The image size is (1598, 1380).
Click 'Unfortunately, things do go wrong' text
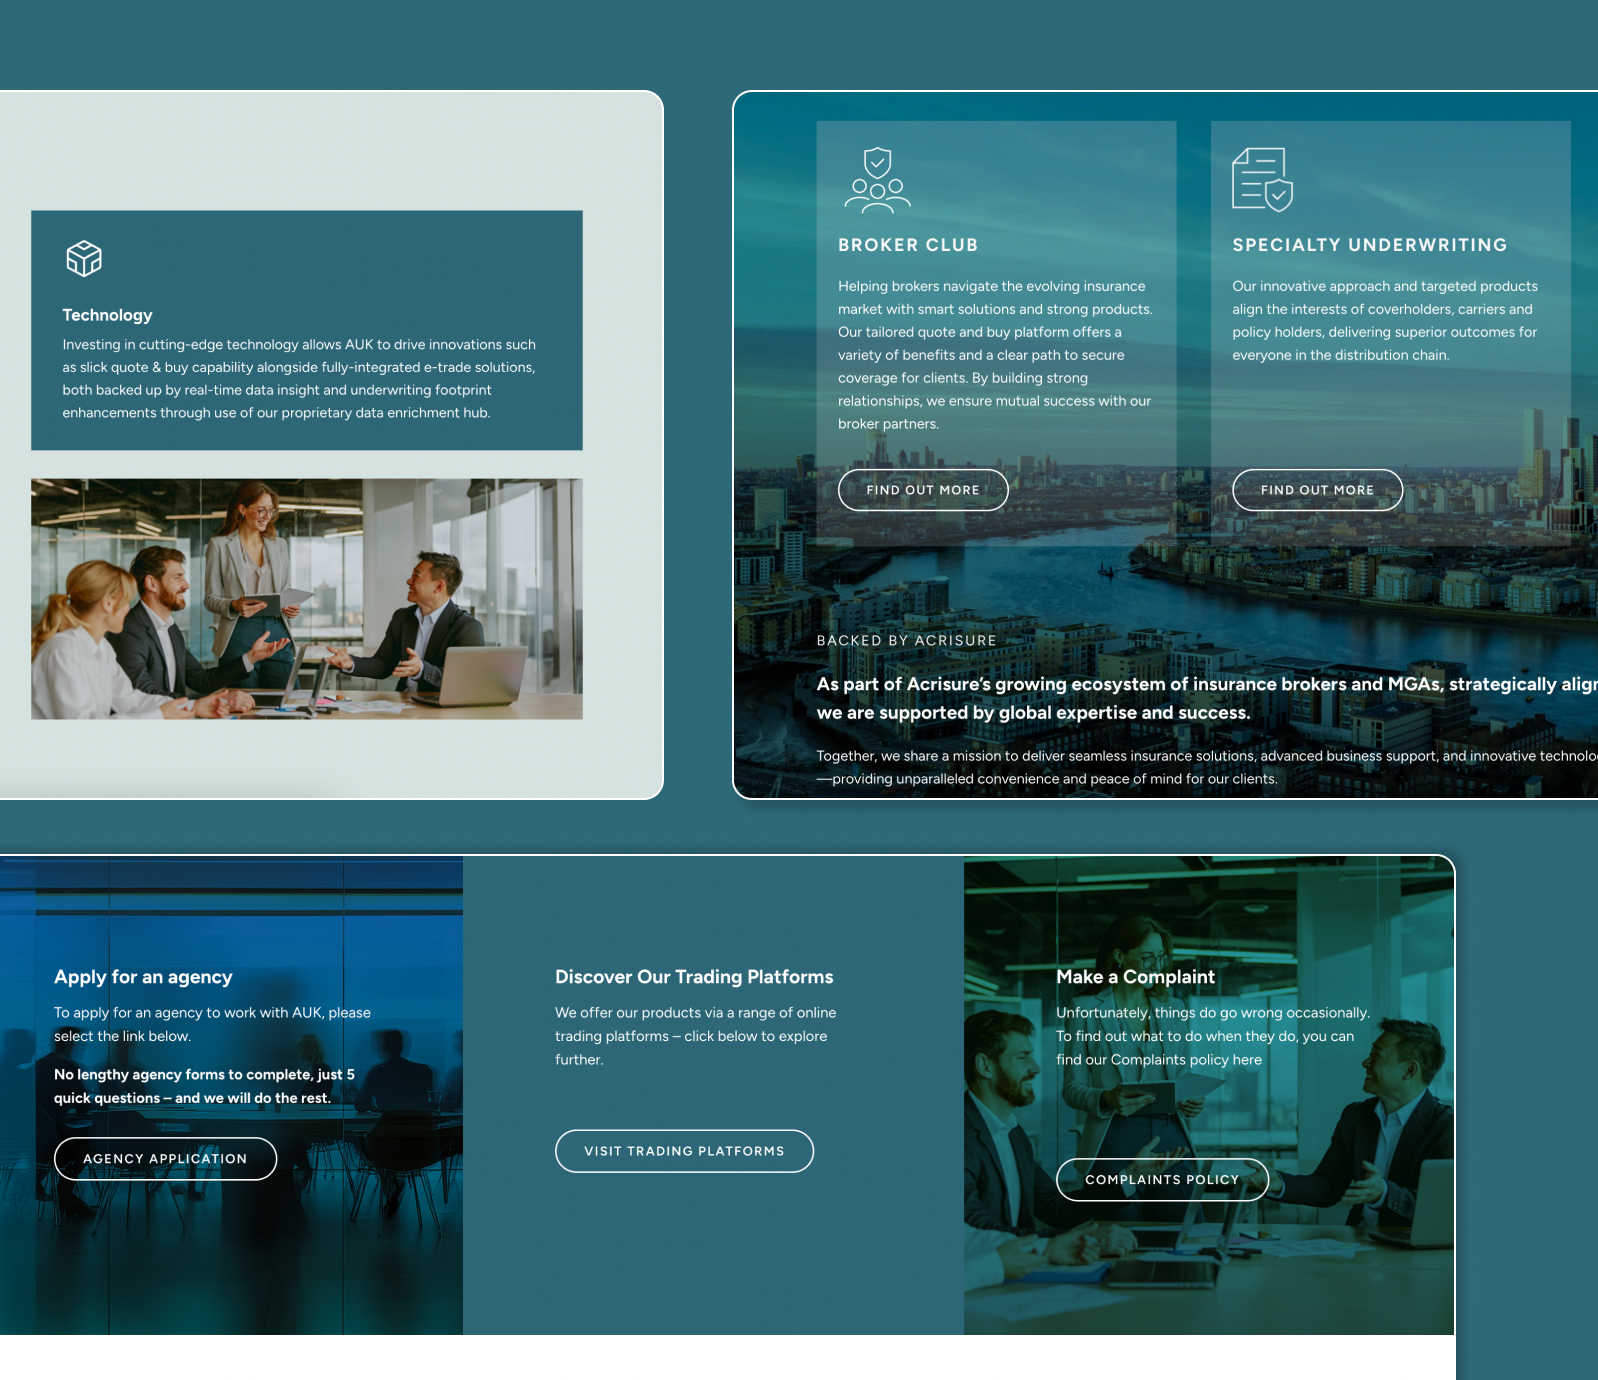point(1213,1036)
